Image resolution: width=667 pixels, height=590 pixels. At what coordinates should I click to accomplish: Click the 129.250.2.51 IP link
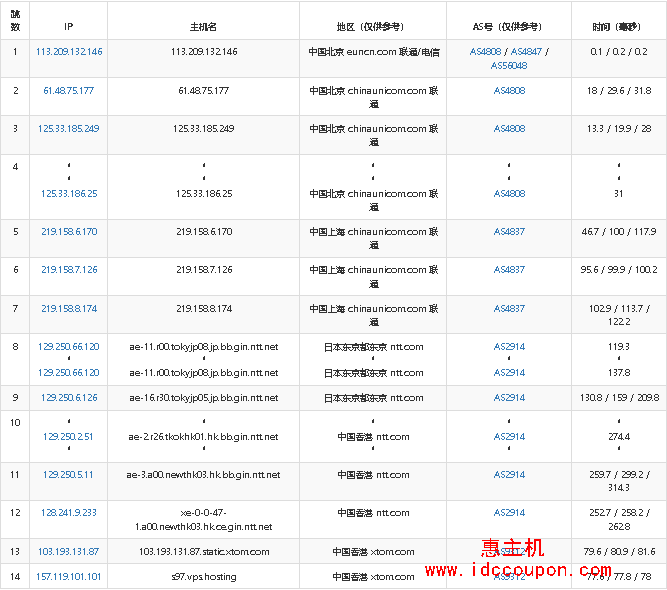coord(69,436)
